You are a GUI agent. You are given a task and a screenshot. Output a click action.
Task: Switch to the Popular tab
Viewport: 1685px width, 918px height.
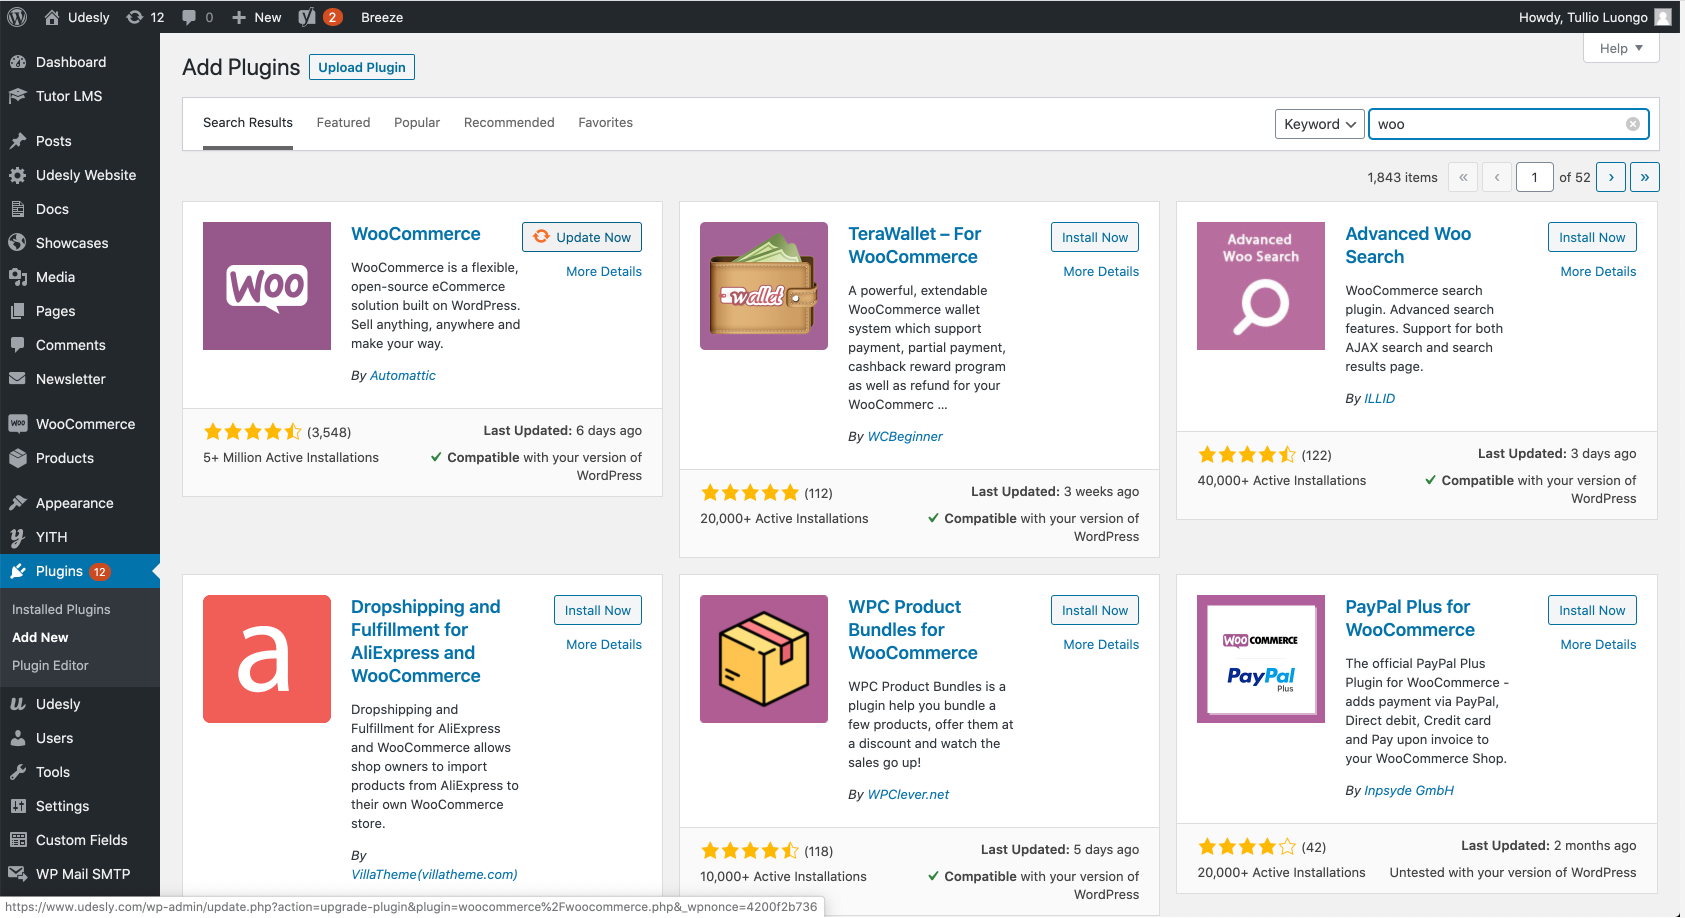point(417,122)
